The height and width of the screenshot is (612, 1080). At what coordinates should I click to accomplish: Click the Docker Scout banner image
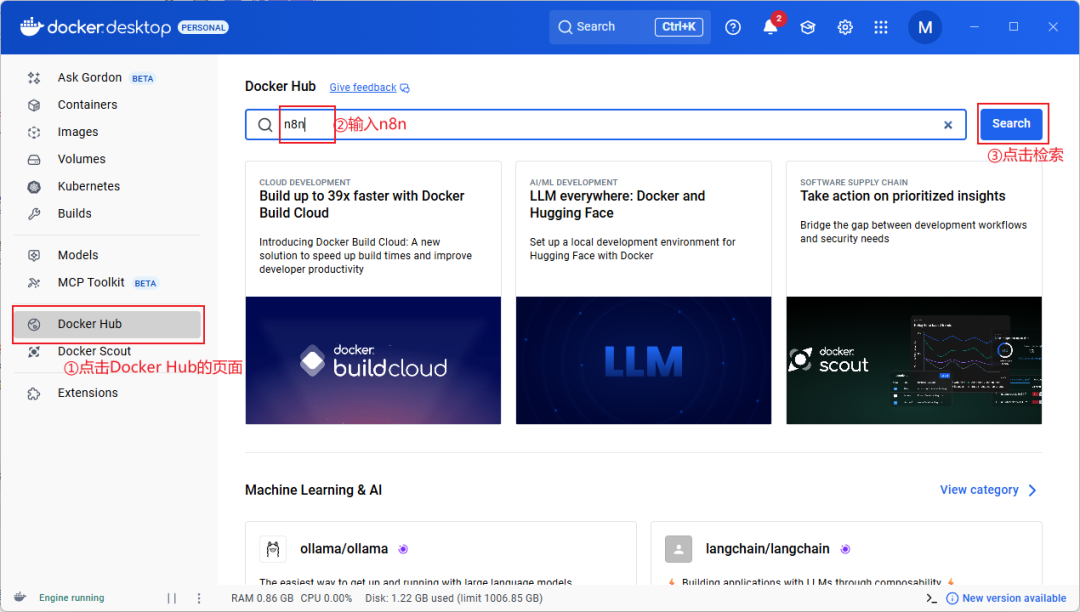[914, 360]
